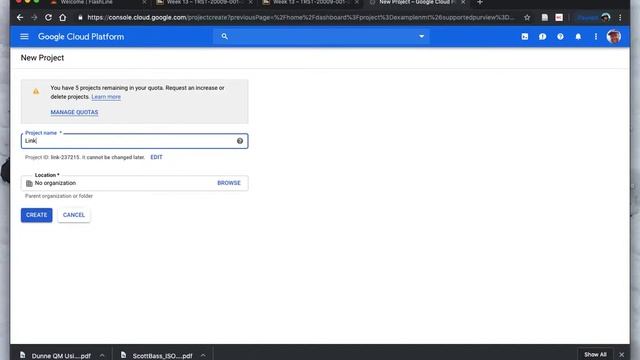Click the New Project page heading
This screenshot has width=640, height=360.
42,58
